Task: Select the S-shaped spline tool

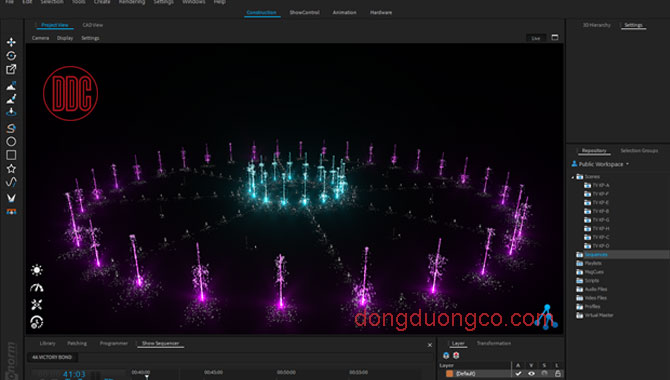Action: tap(11, 128)
